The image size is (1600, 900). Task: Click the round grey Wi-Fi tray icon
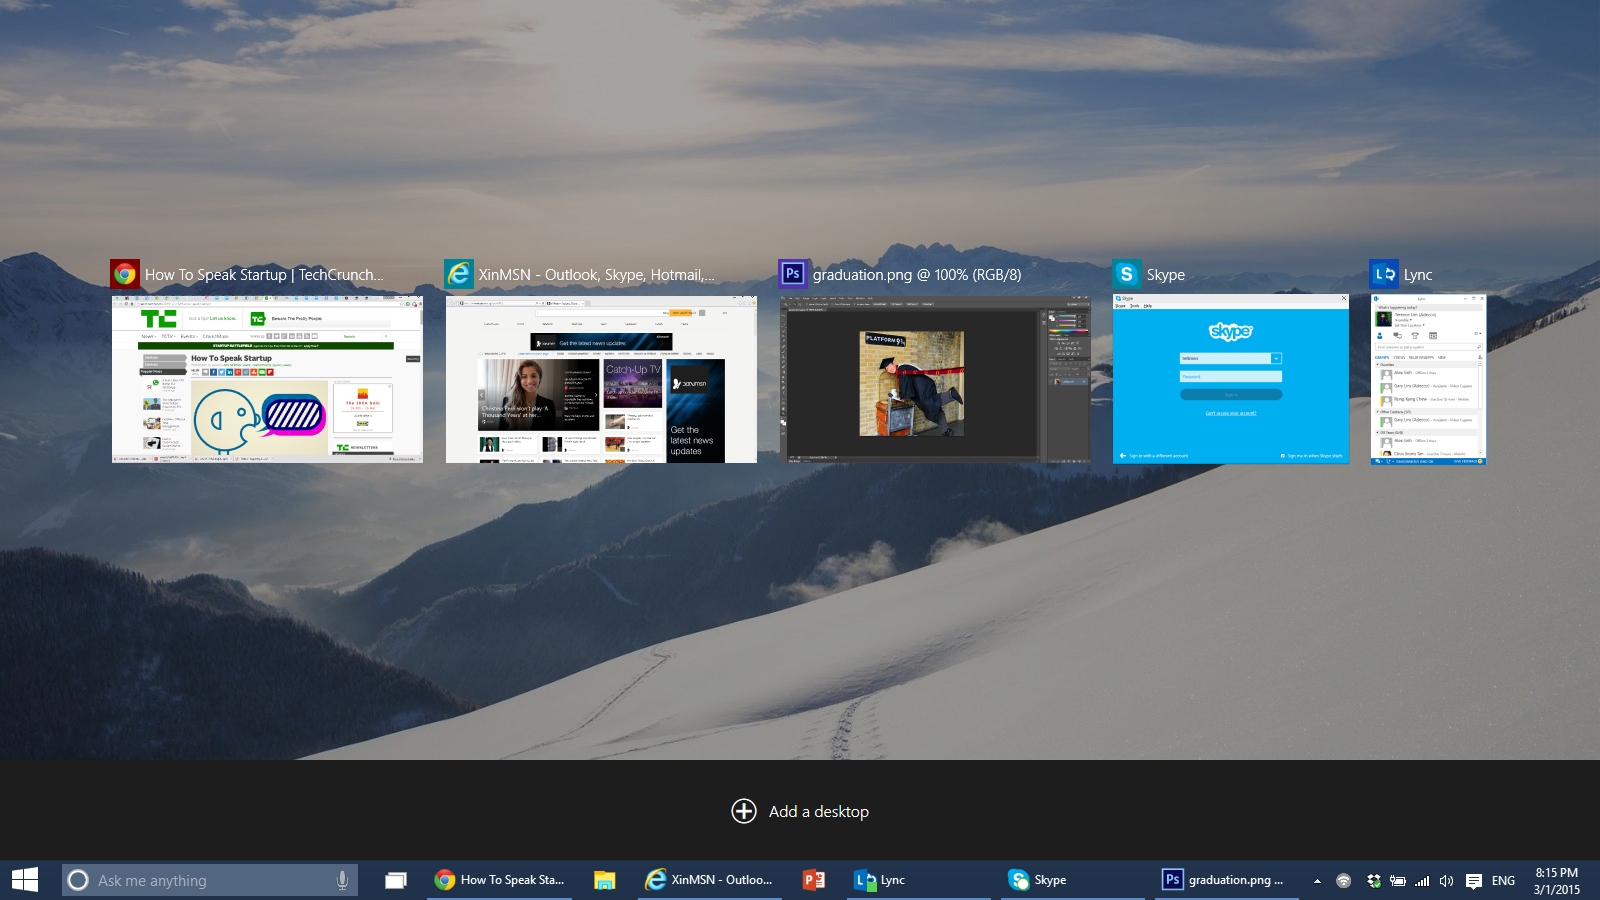click(x=1344, y=881)
